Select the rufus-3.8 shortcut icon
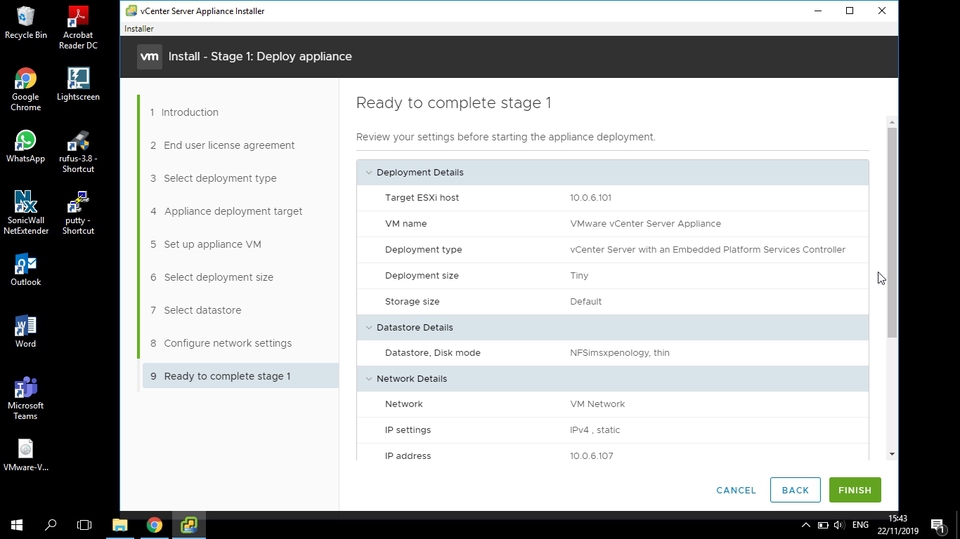Image resolution: width=960 pixels, height=539 pixels. click(78, 152)
